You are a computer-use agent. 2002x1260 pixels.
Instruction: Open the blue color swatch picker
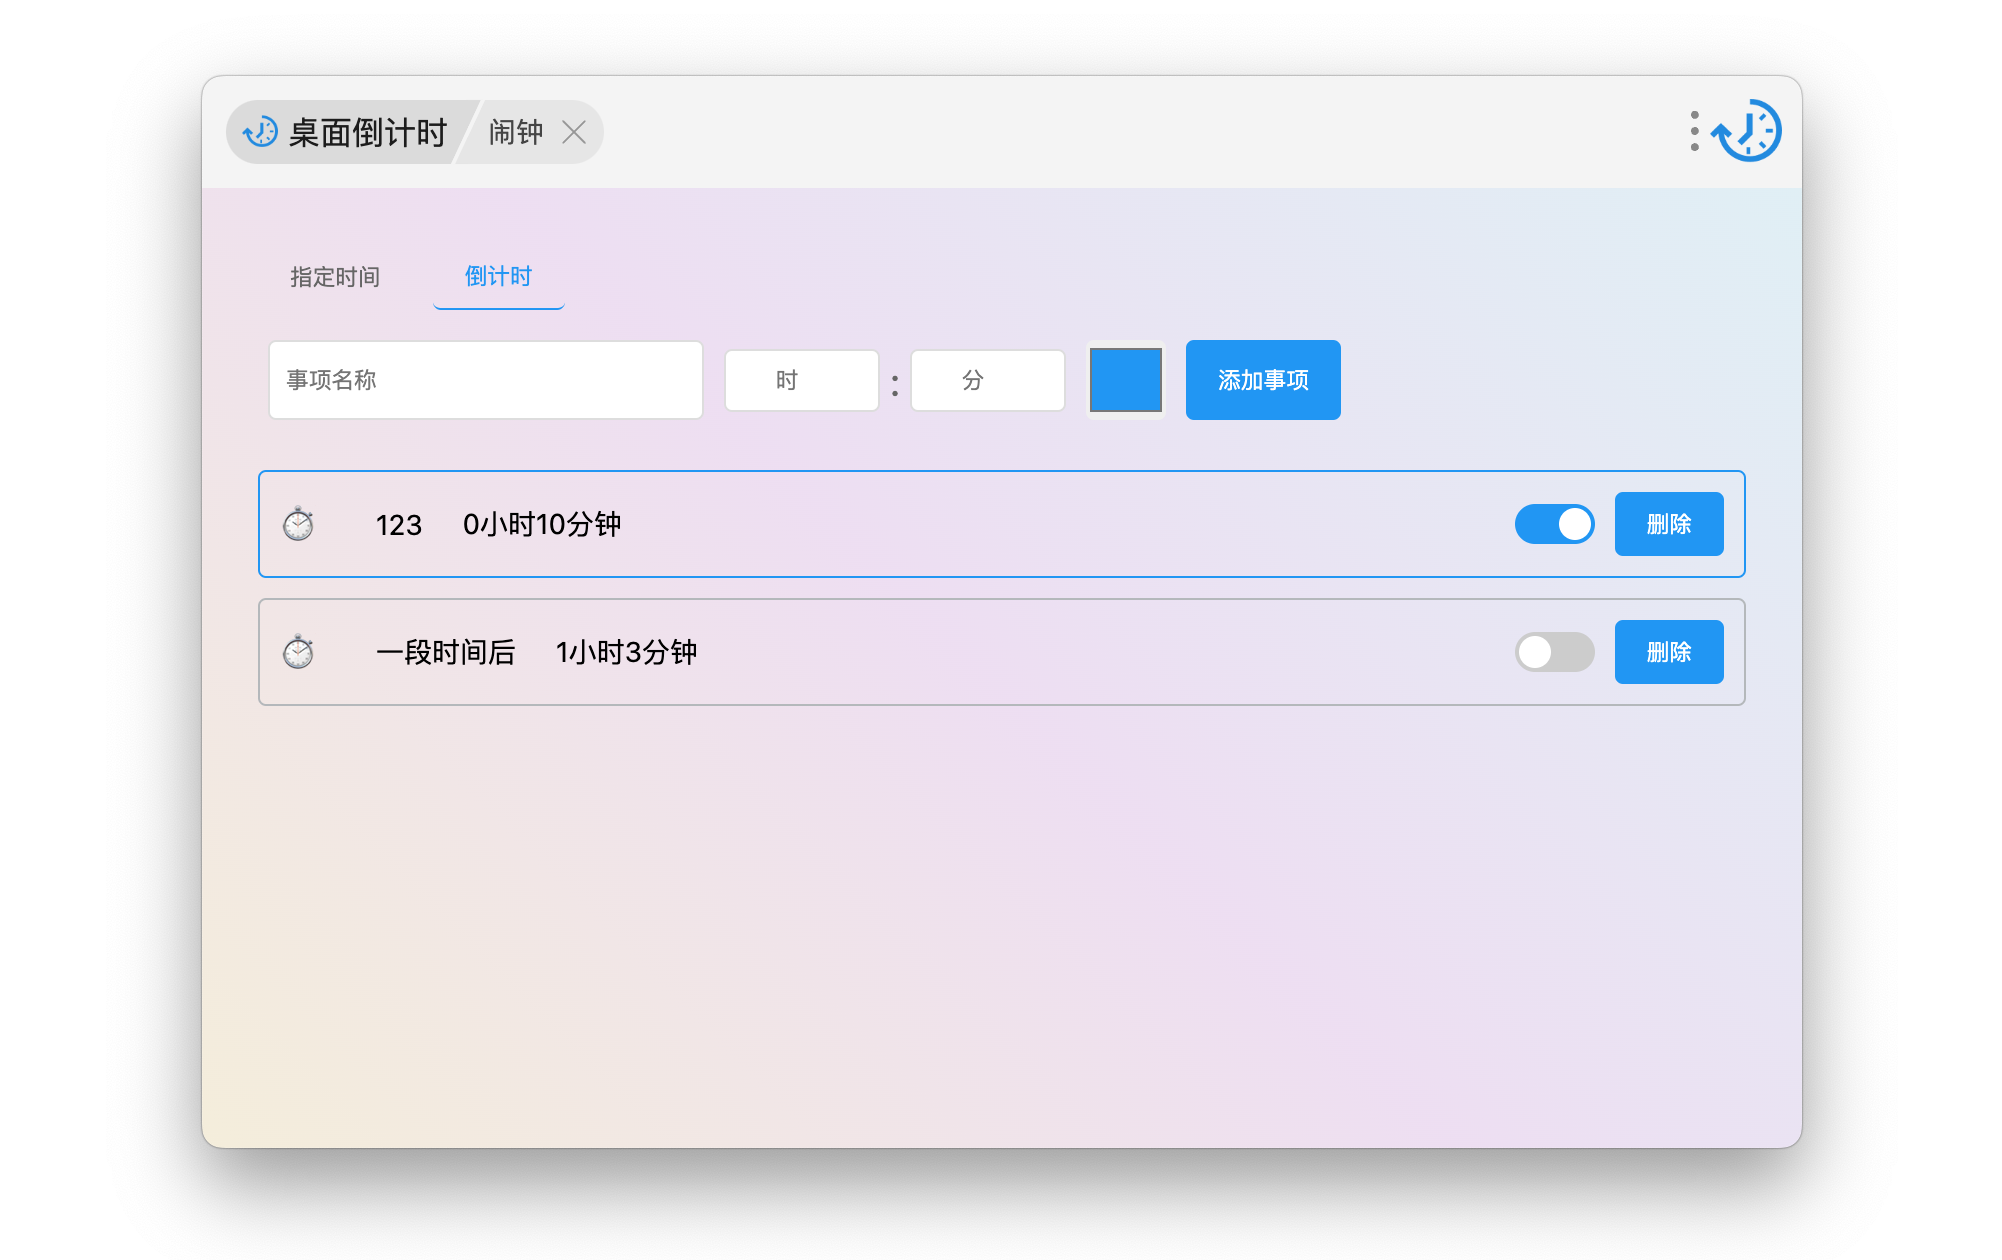tap(1125, 380)
